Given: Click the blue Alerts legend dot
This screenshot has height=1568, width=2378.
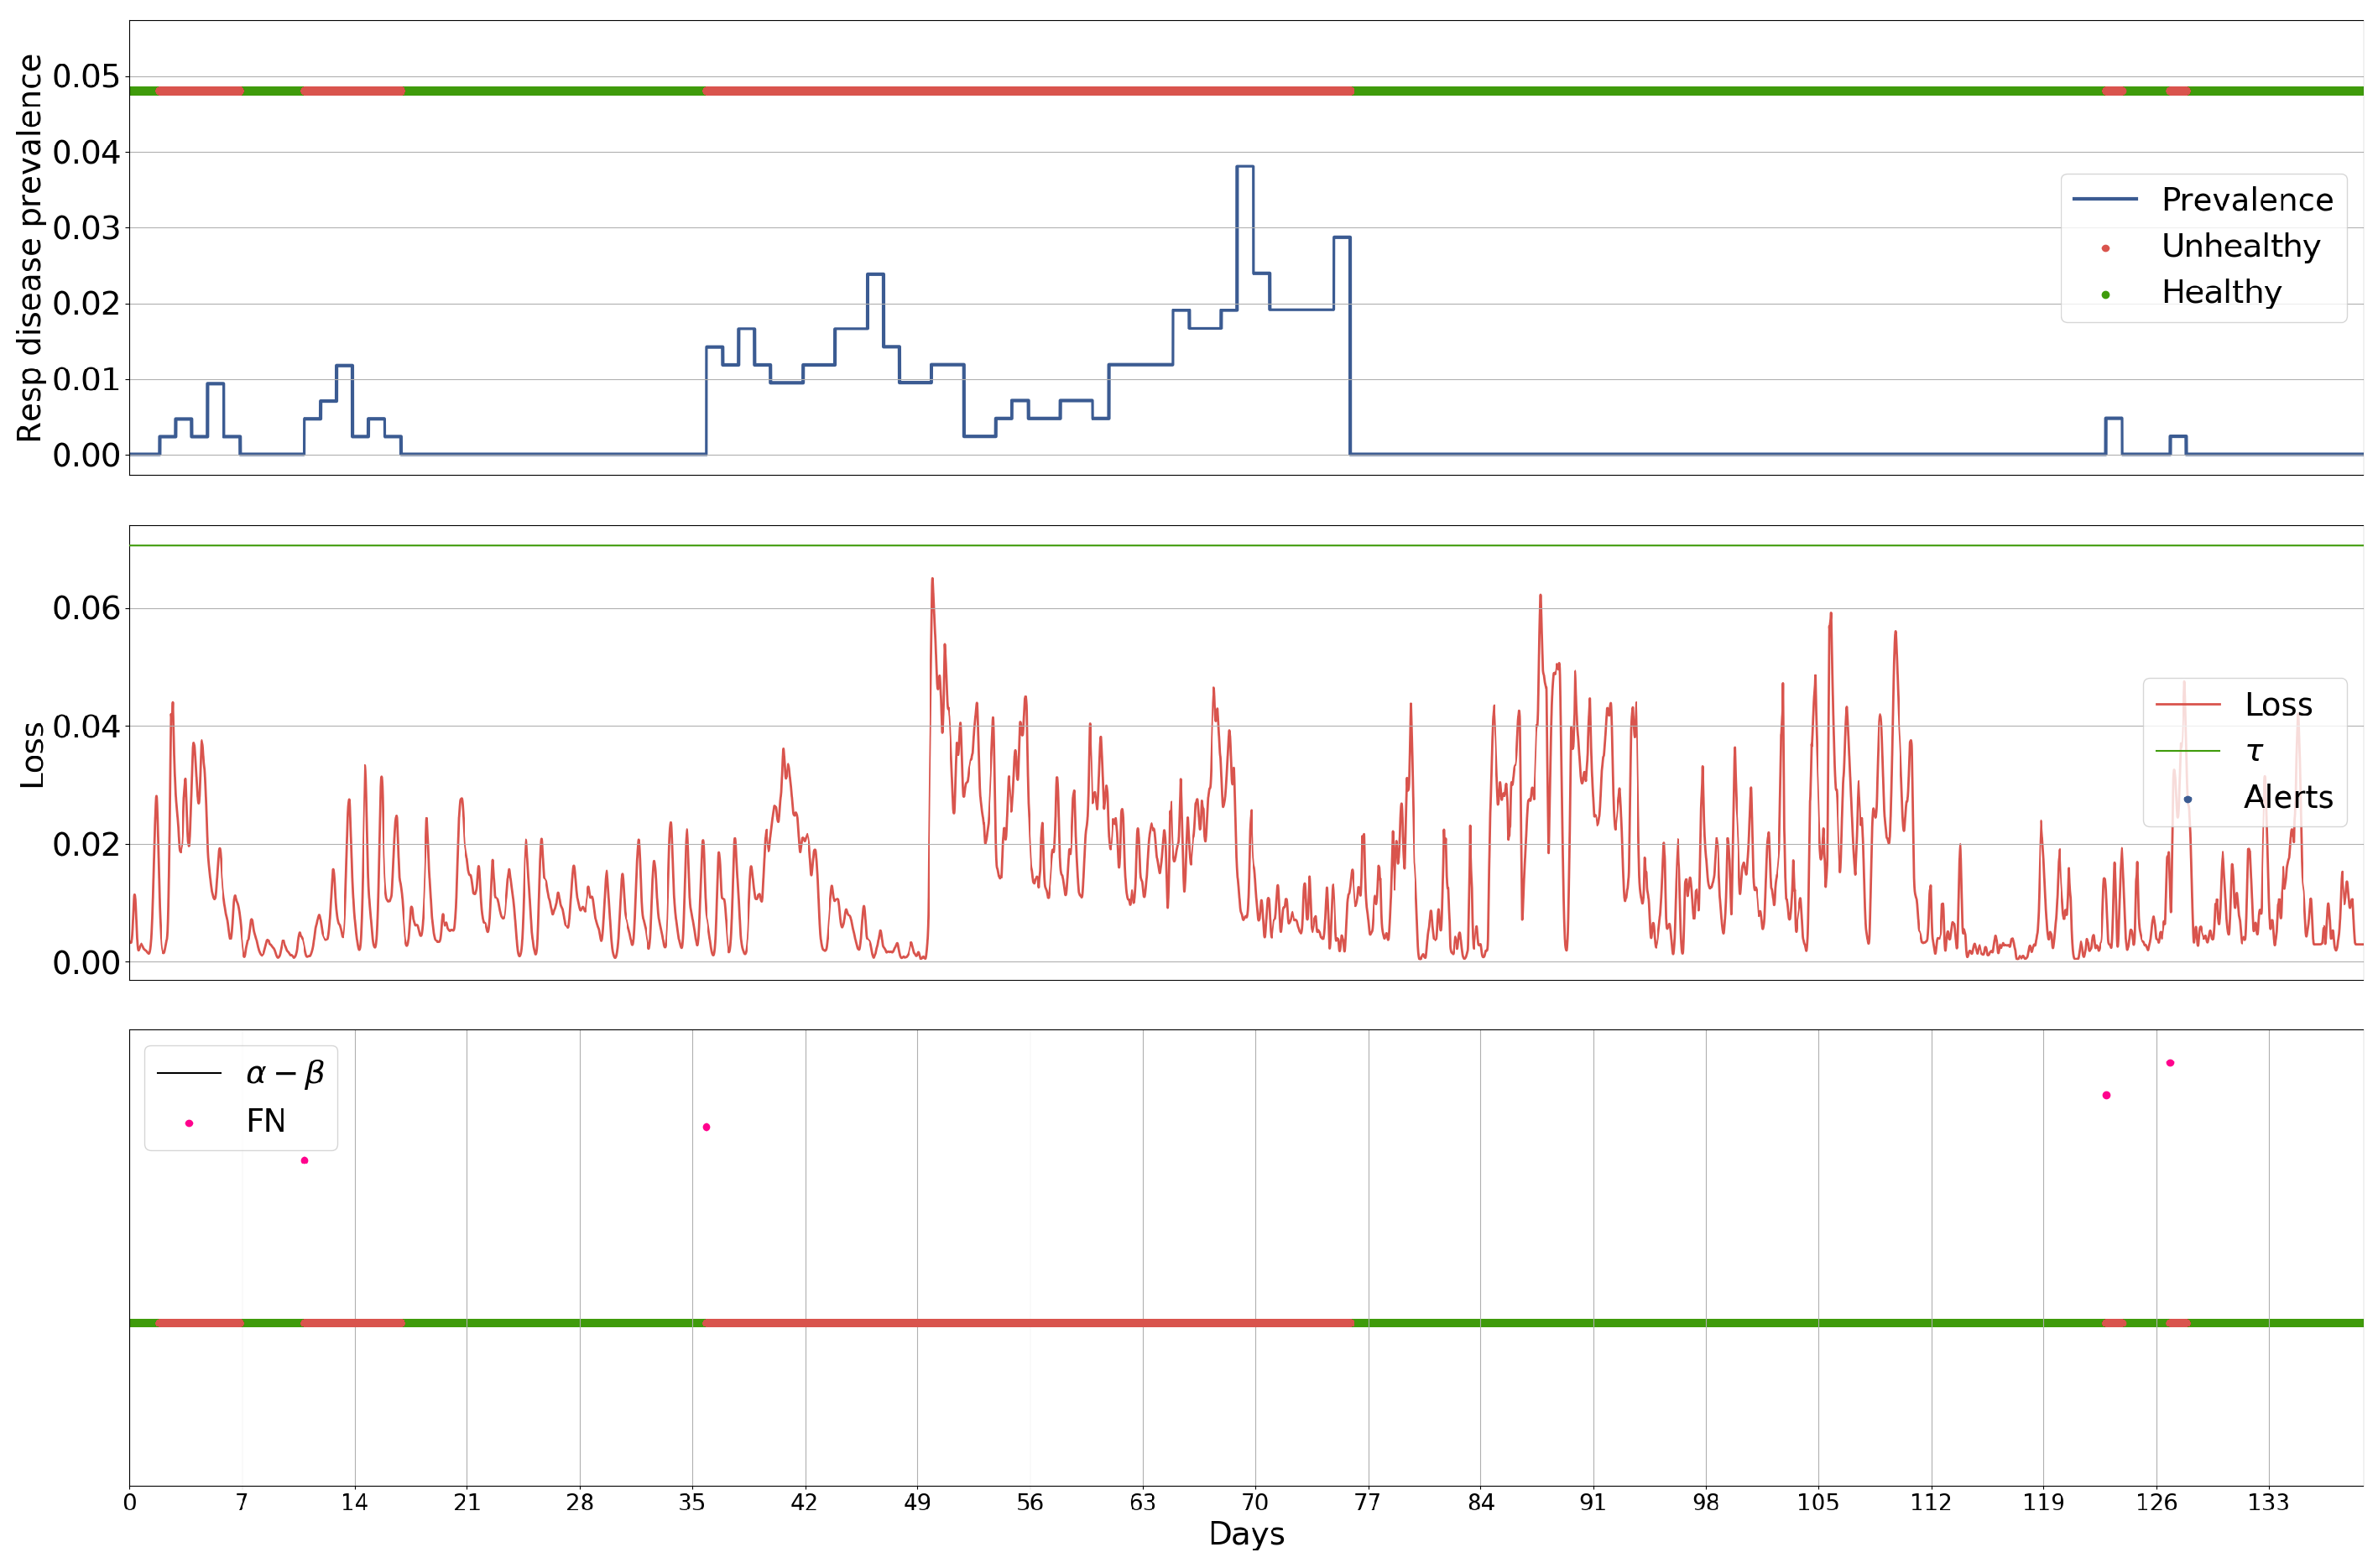Looking at the screenshot, I should click(x=2188, y=799).
